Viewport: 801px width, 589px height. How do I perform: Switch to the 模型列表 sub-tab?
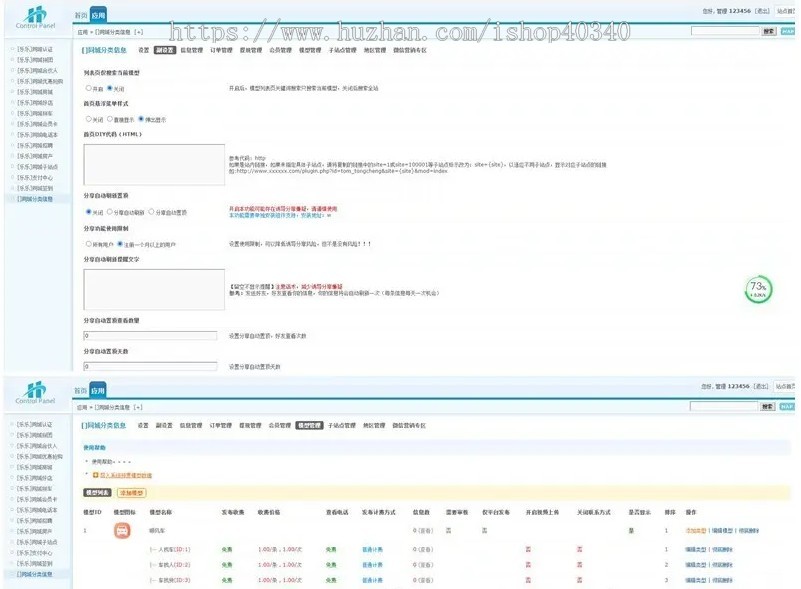pyautogui.click(x=97, y=492)
